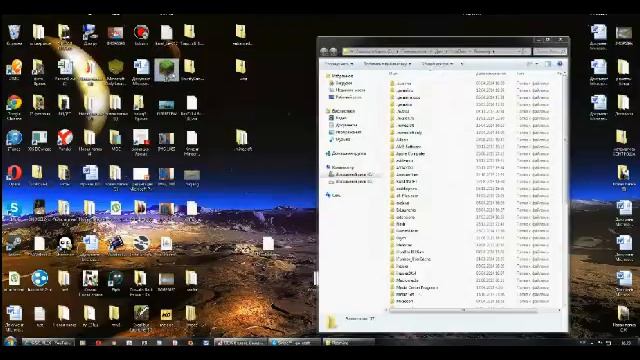This screenshot has height=360, width=640.
Task: Open the Упорядочить dropdown in the Explorer toolbar
Action: (x=339, y=64)
